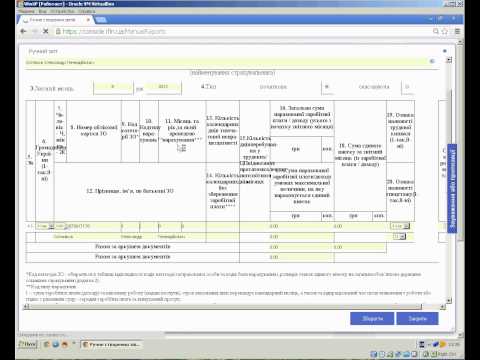
Task: Bookmark the page with the star icon
Action: tap(445, 31)
